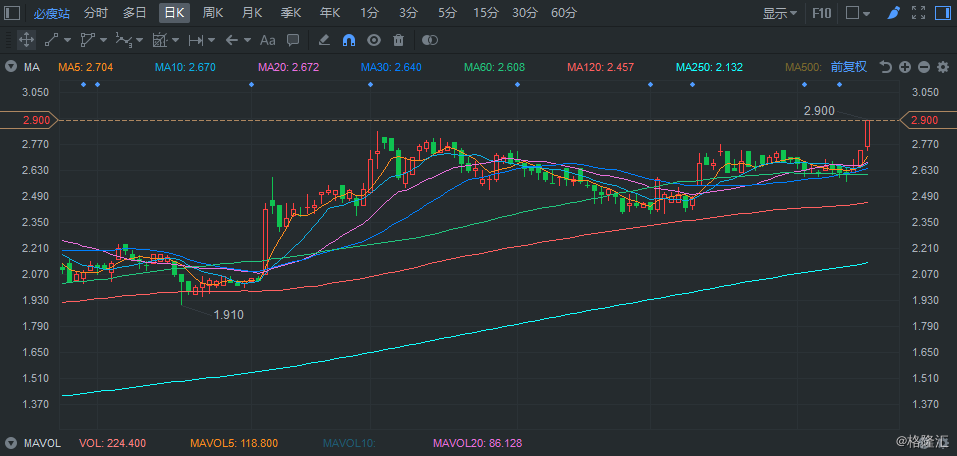Switch to the 季K quarterly tab

point(291,13)
